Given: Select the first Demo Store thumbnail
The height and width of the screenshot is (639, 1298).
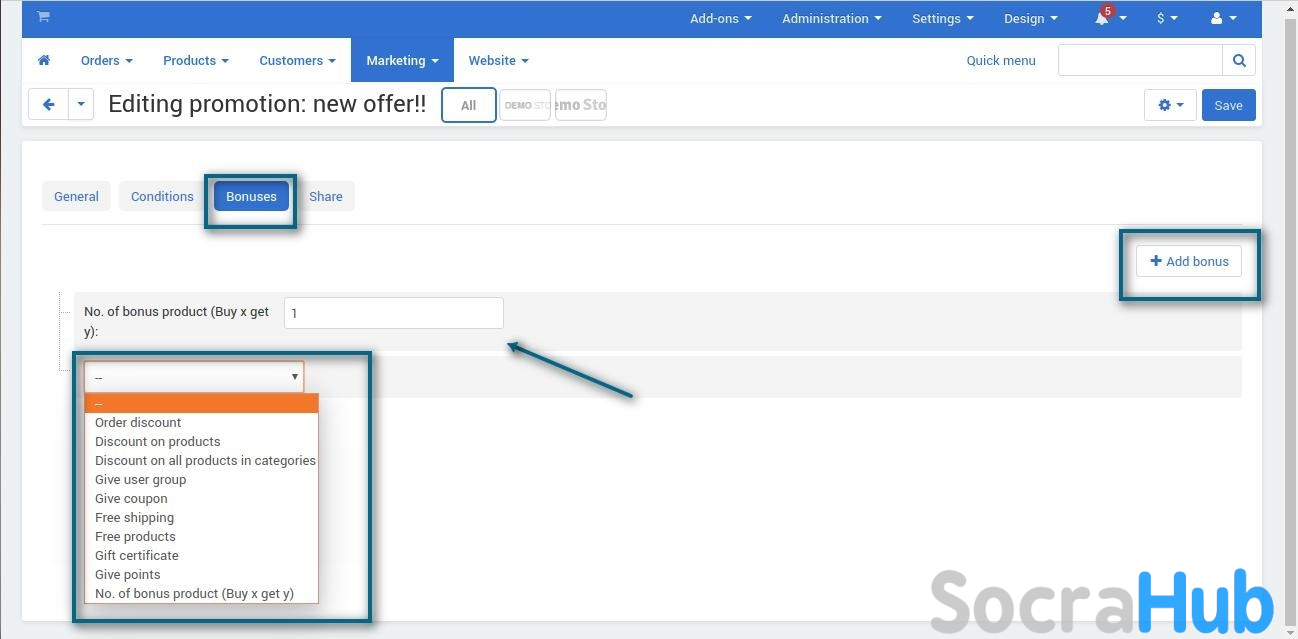Looking at the screenshot, I should tap(525, 105).
